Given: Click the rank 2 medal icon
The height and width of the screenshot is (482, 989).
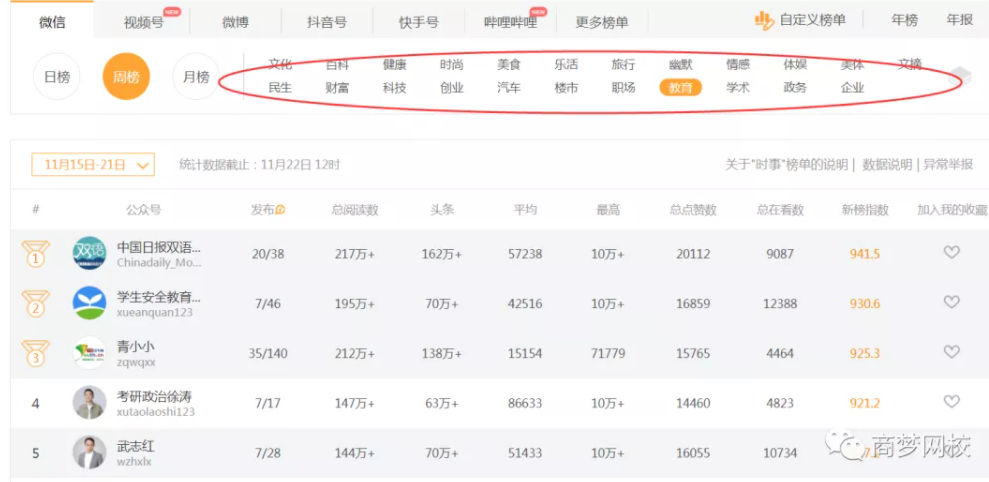Looking at the screenshot, I should point(35,303).
